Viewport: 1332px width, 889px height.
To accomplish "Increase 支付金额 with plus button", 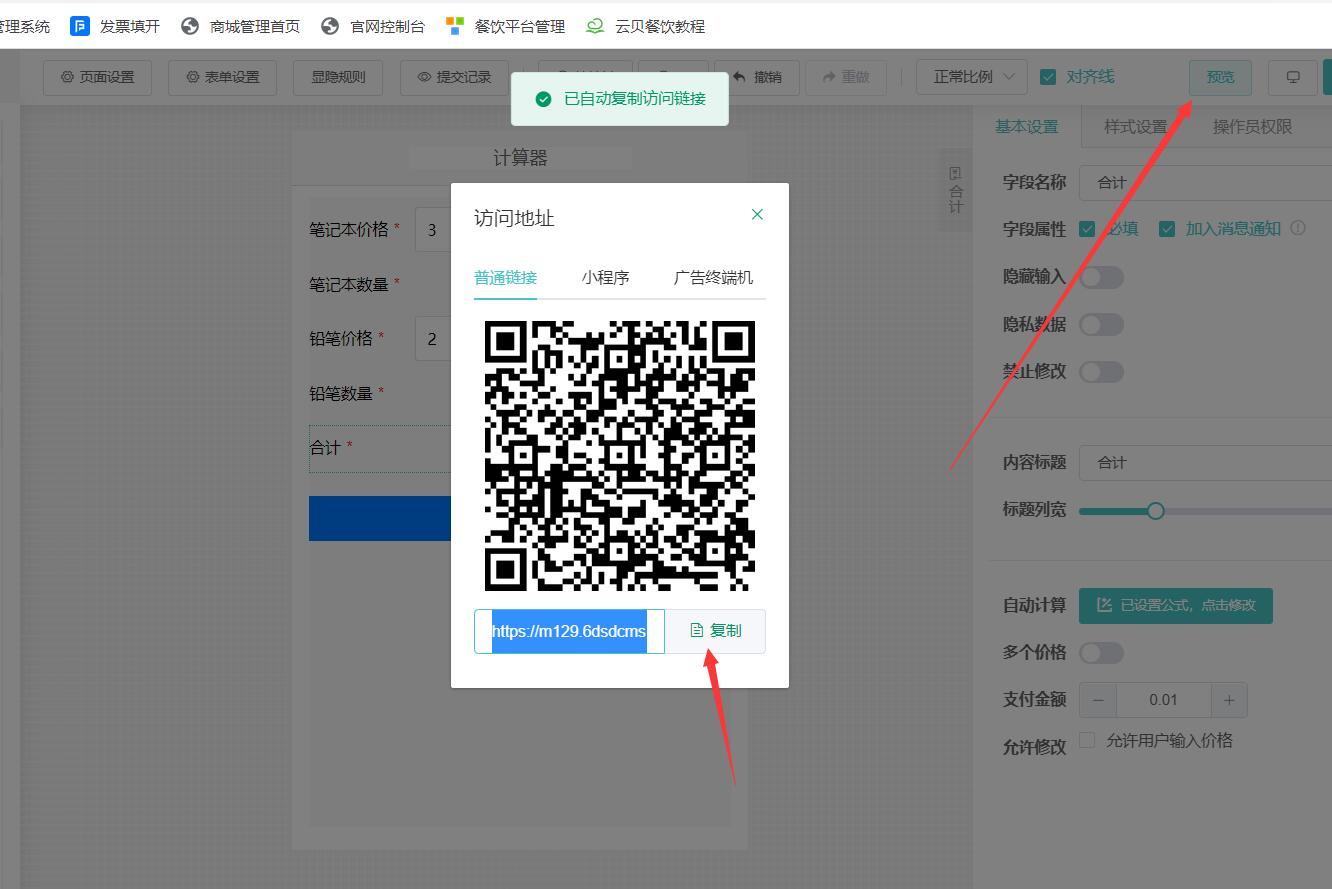I will tap(1229, 700).
